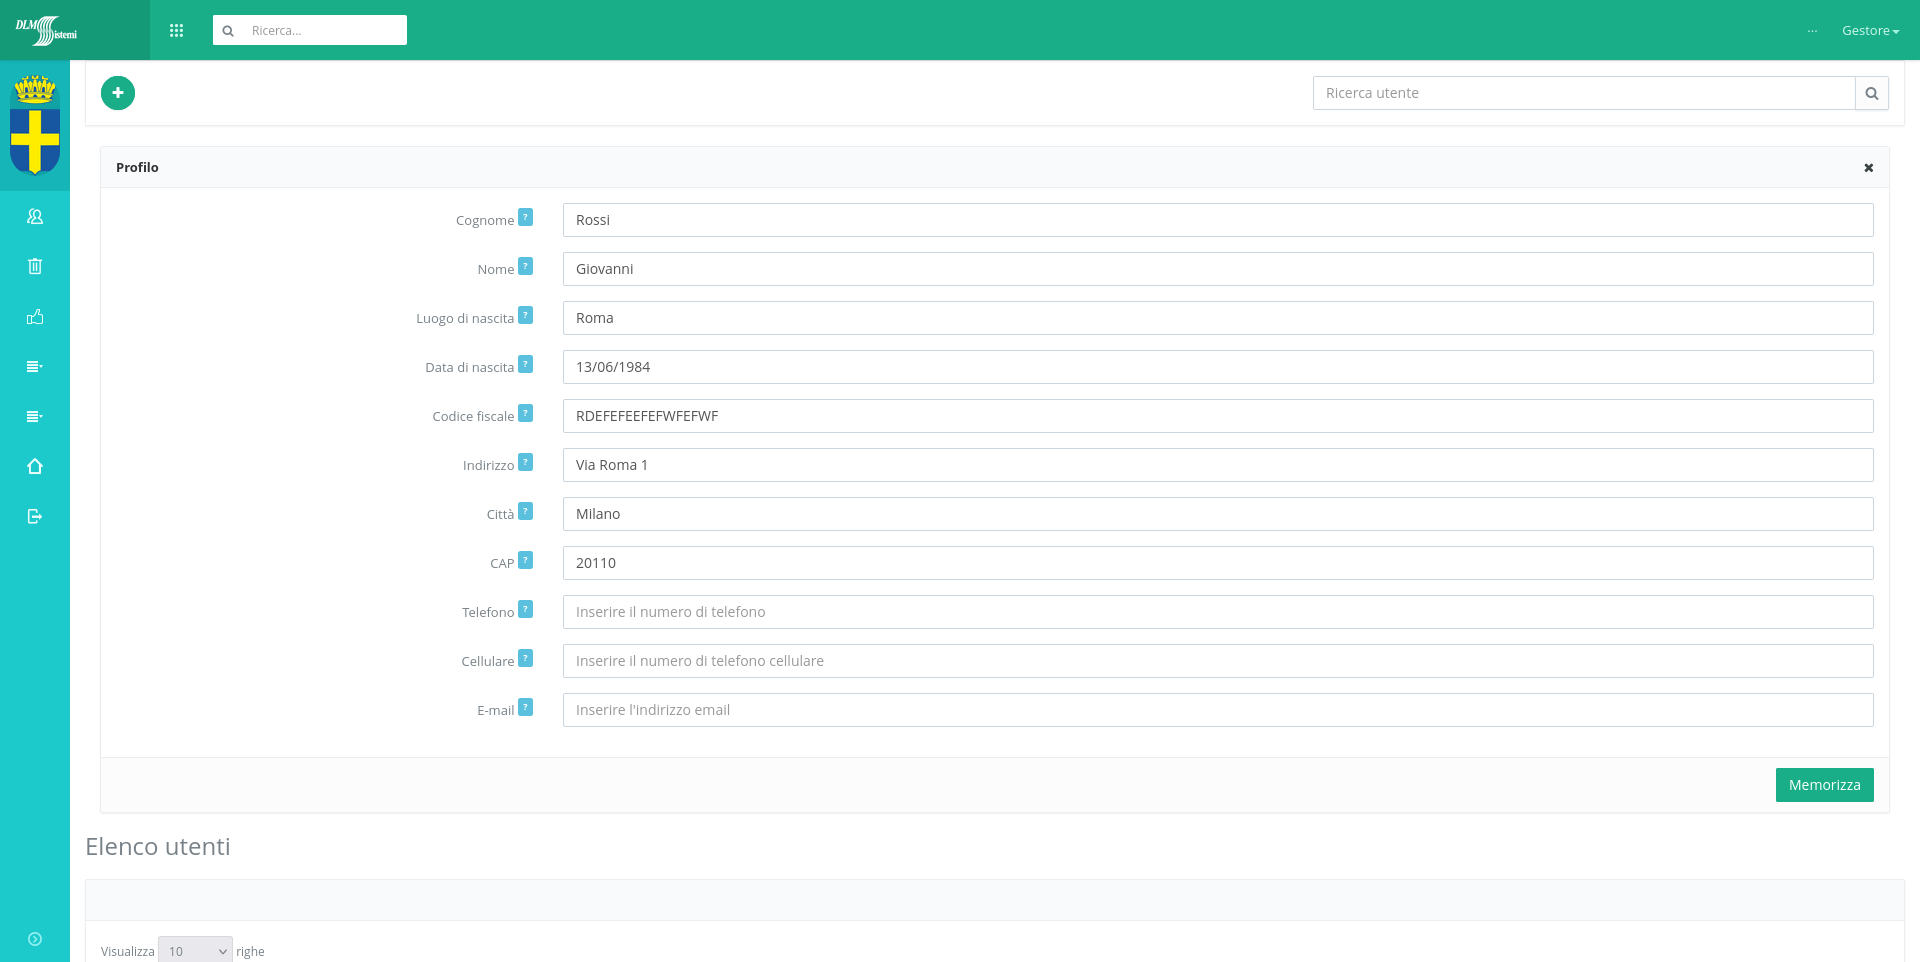Screen dimensions: 1920x962
Task: Expand the second list menu in sidebar
Action: (35, 417)
